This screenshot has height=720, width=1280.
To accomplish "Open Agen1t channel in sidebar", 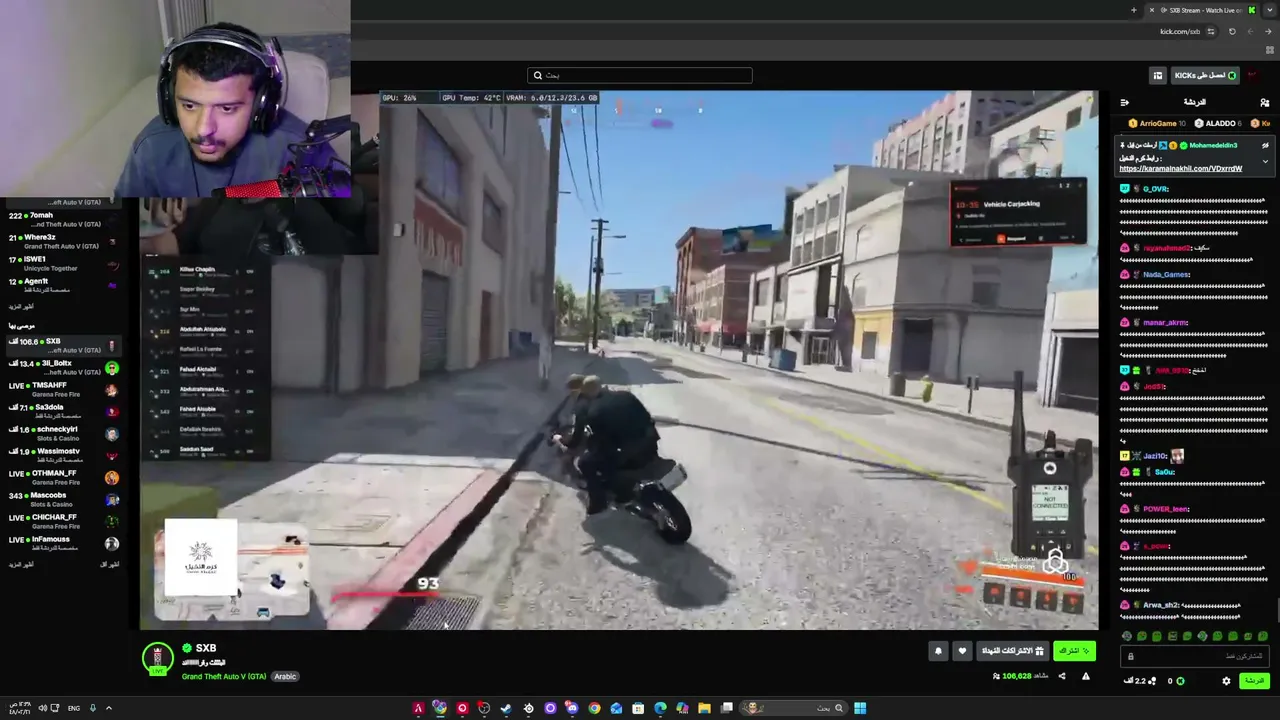I will [x=62, y=285].
